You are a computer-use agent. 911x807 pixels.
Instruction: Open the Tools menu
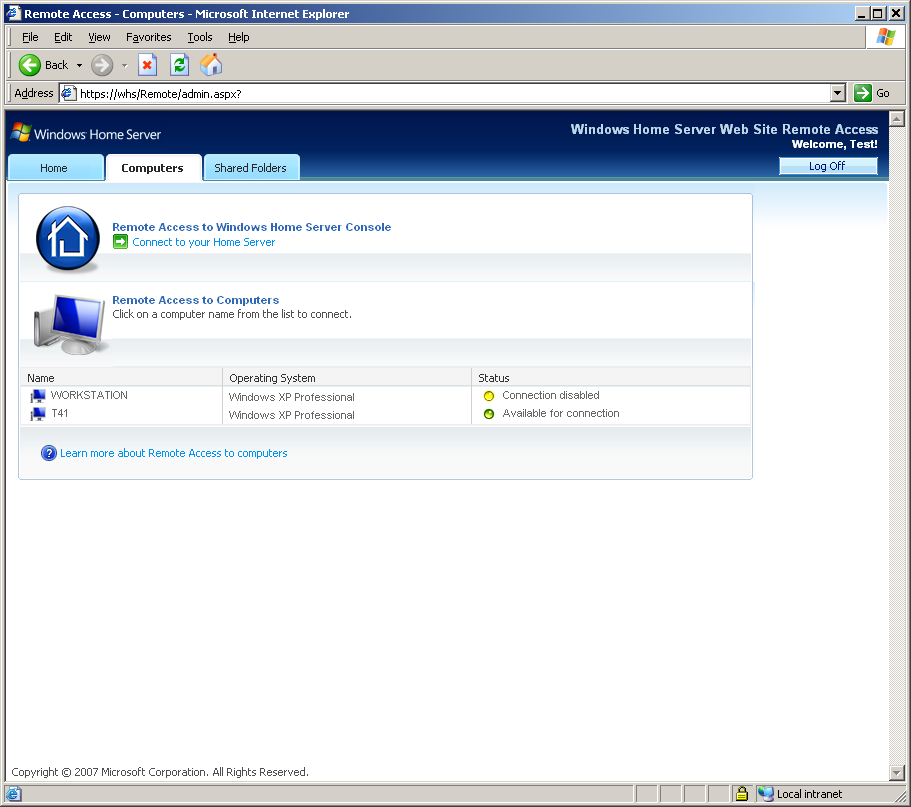(x=200, y=37)
